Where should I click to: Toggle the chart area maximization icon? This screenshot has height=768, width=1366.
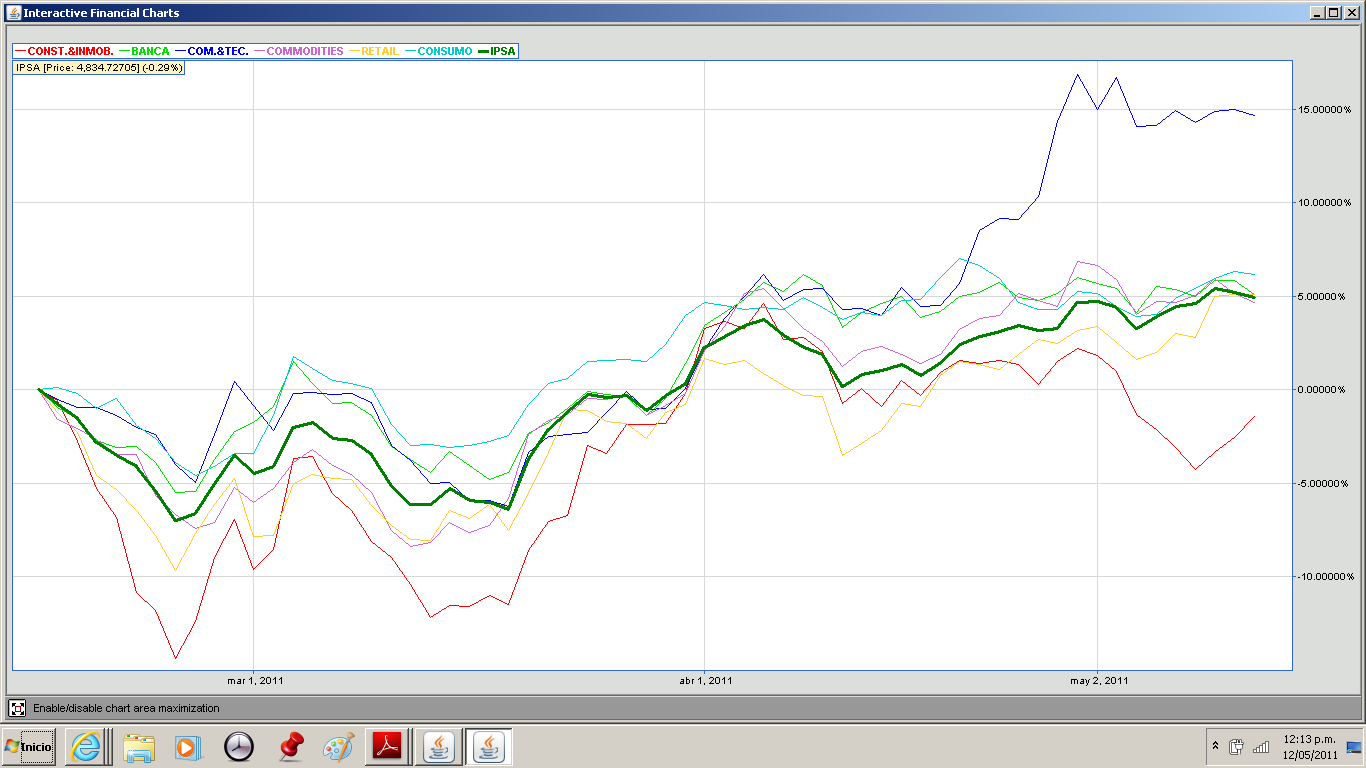click(17, 708)
